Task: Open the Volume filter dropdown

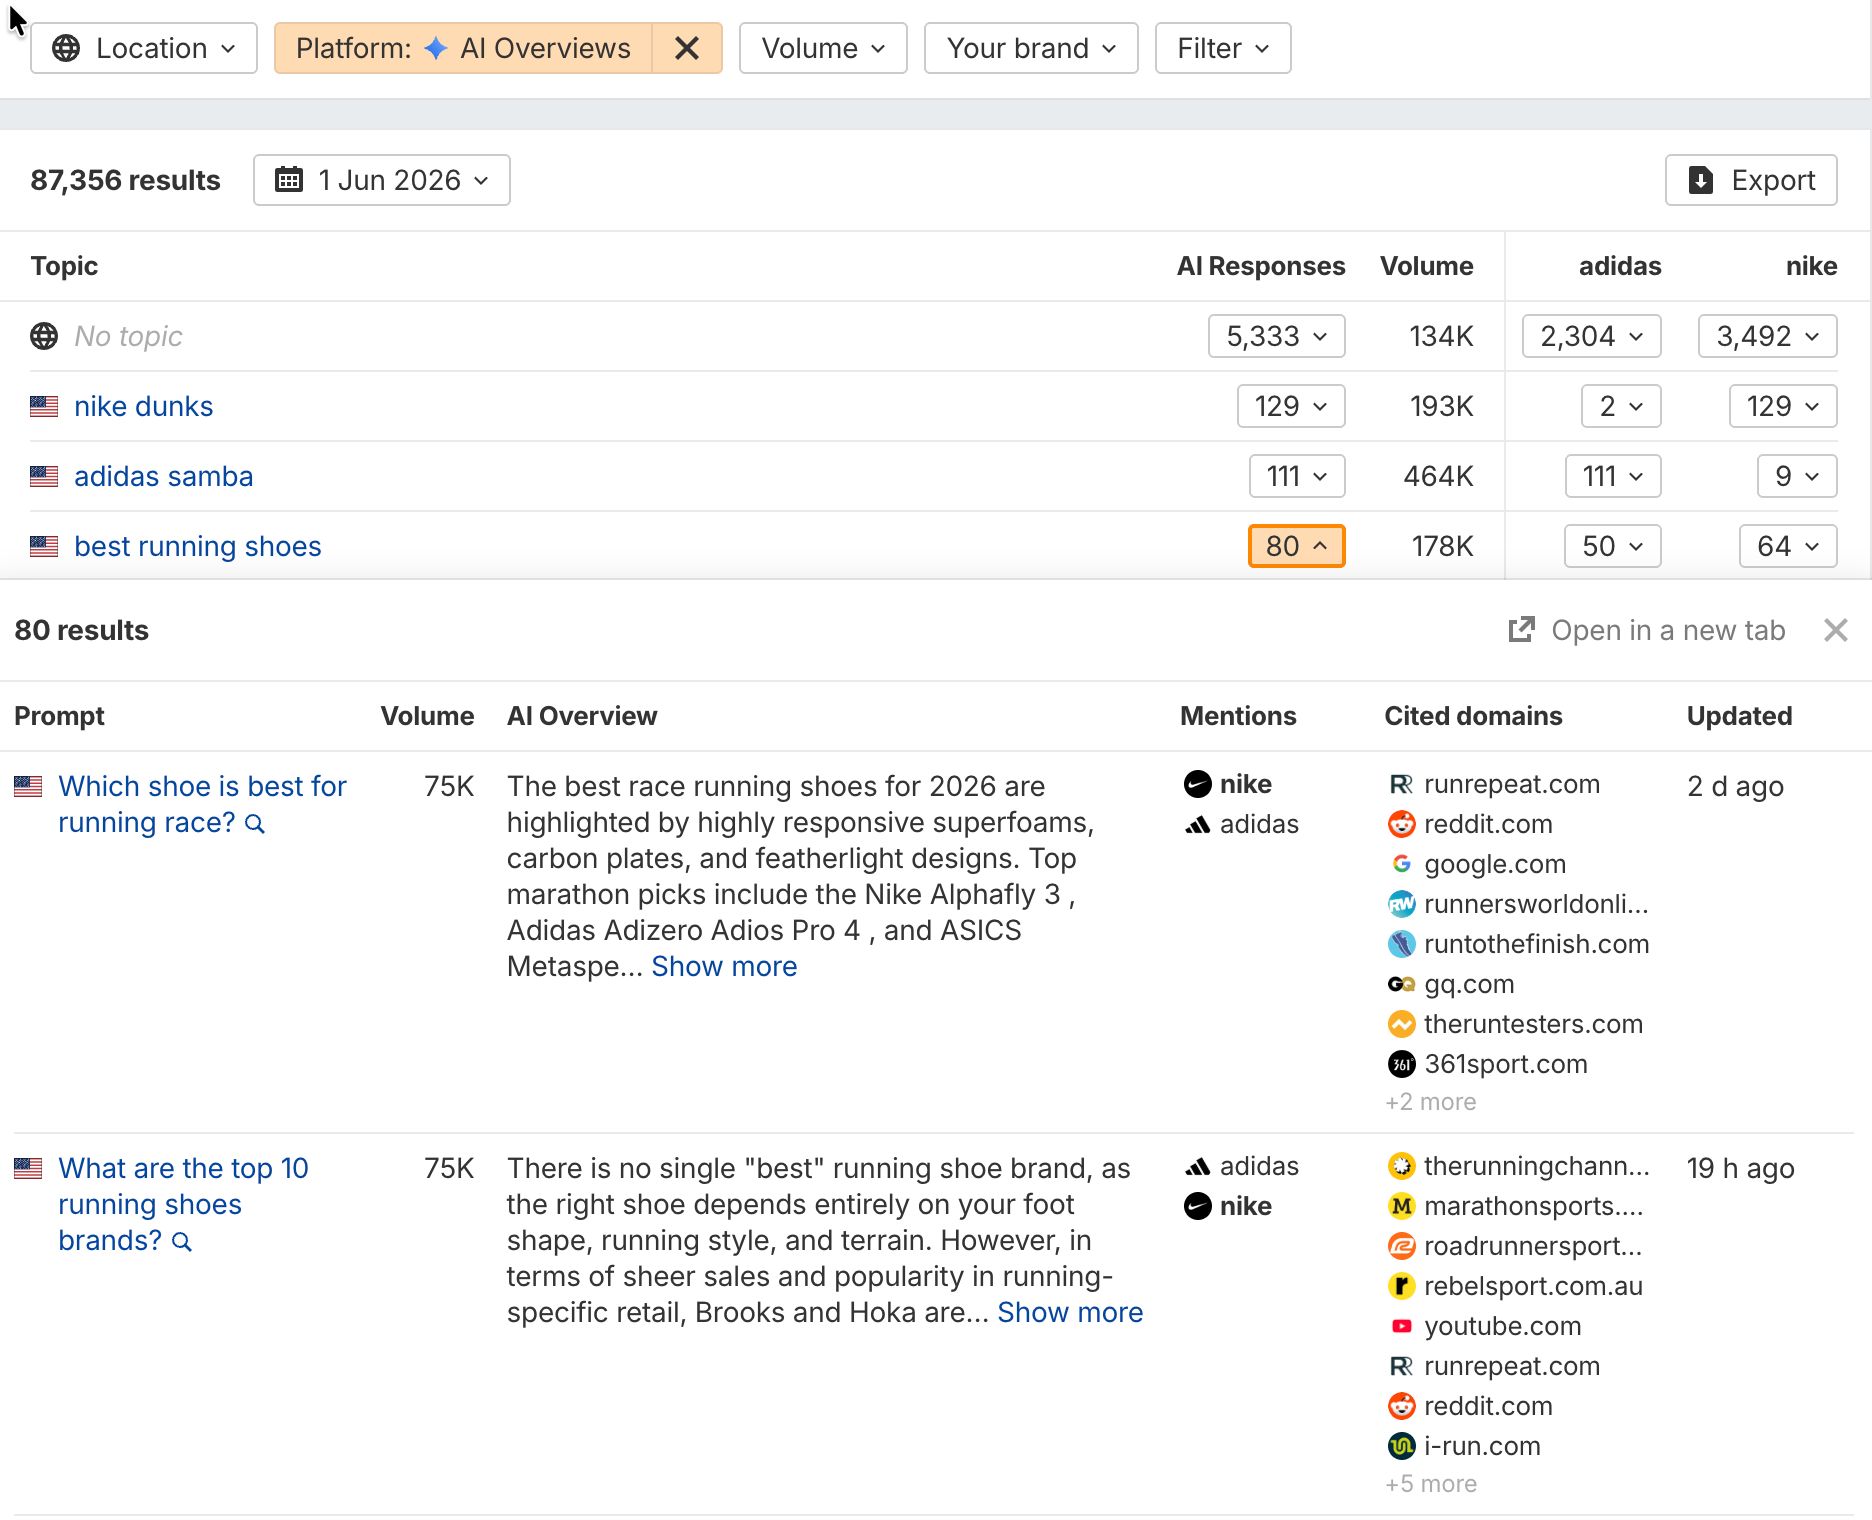Action: [823, 48]
